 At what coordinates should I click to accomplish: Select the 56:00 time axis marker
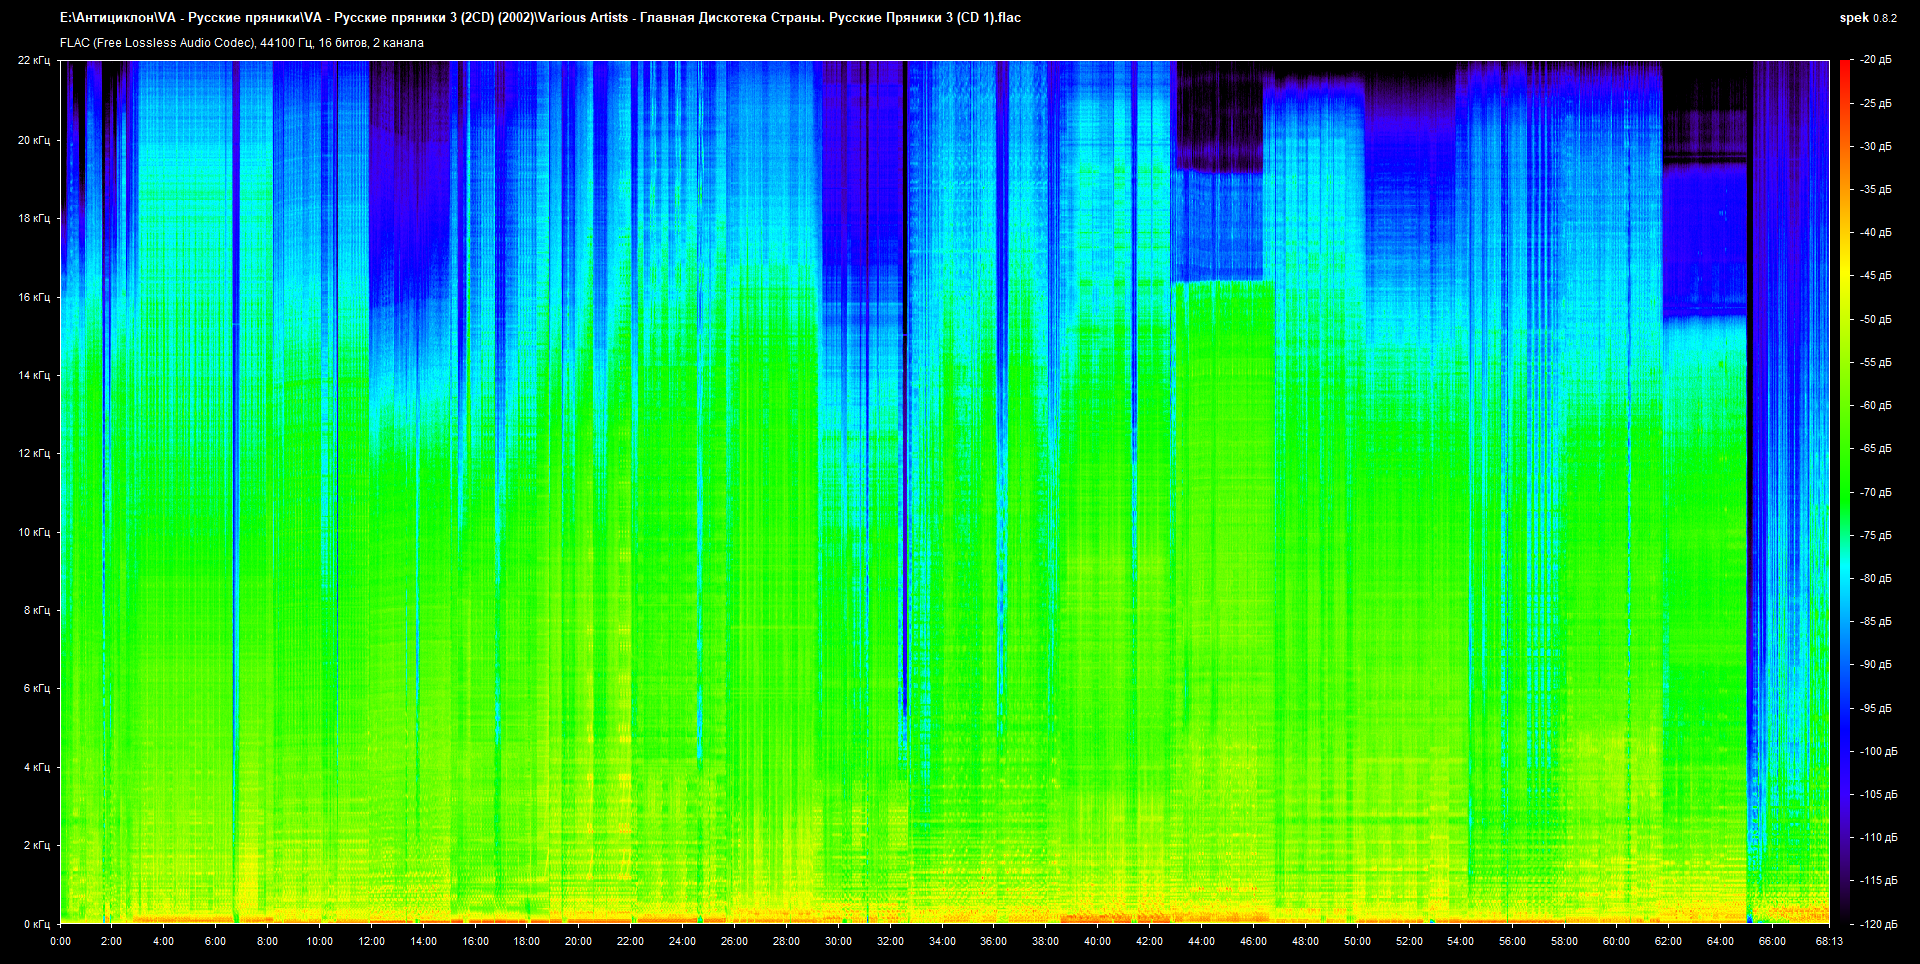[1512, 941]
